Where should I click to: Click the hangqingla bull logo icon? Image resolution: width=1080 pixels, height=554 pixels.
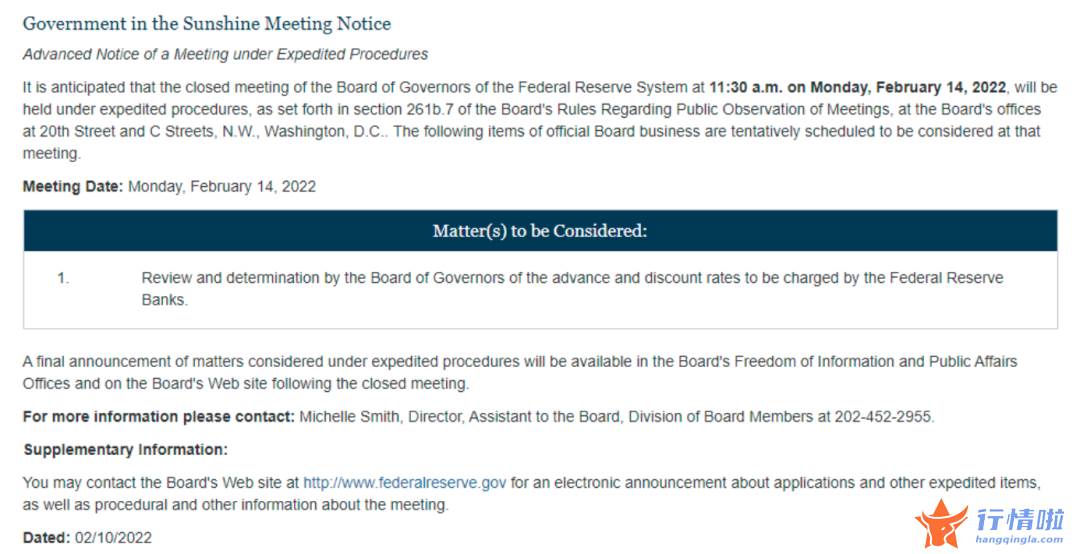coord(942,523)
